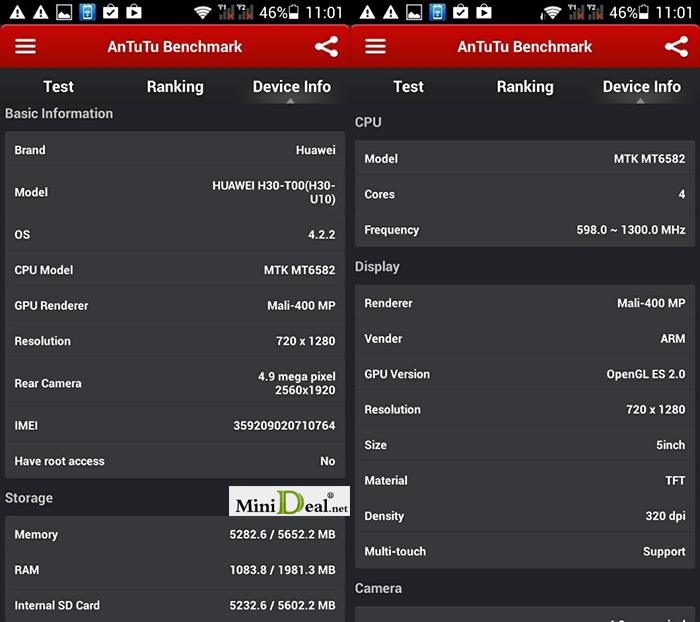The width and height of the screenshot is (700, 622).
Task: Tap the Cores row
Action: coord(525,194)
